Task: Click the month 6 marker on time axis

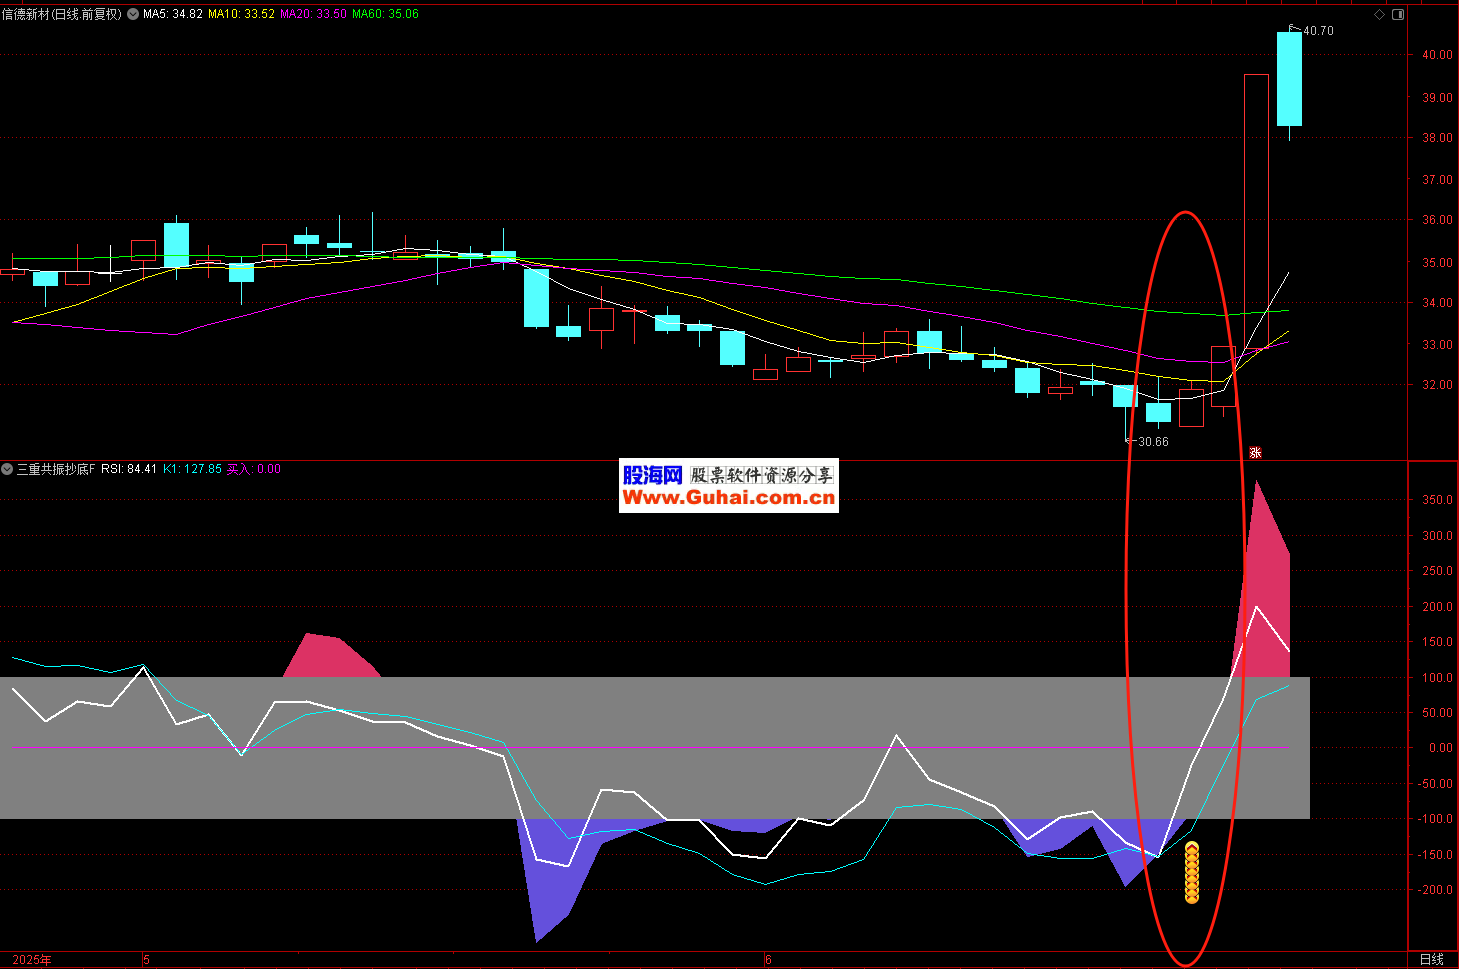Action: 768,960
